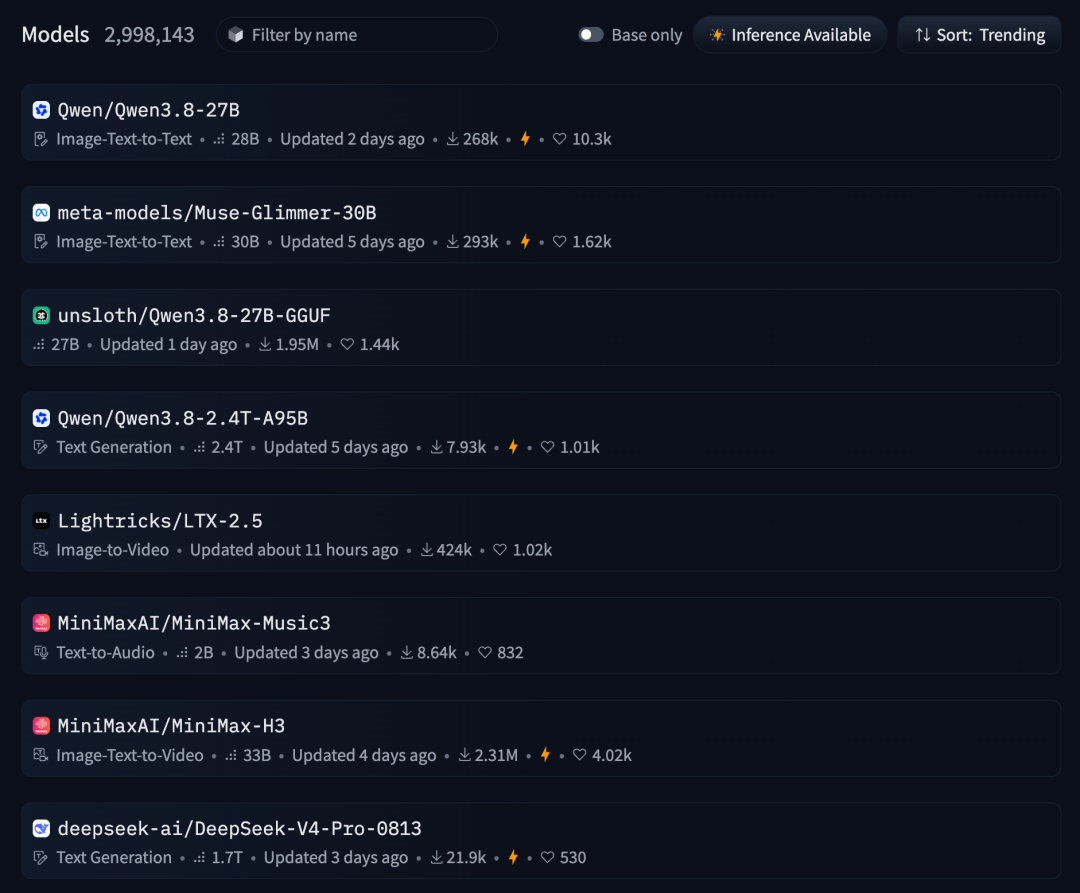1080x893 pixels.
Task: Click the 2.4T parameter size text
Action: tap(227, 447)
